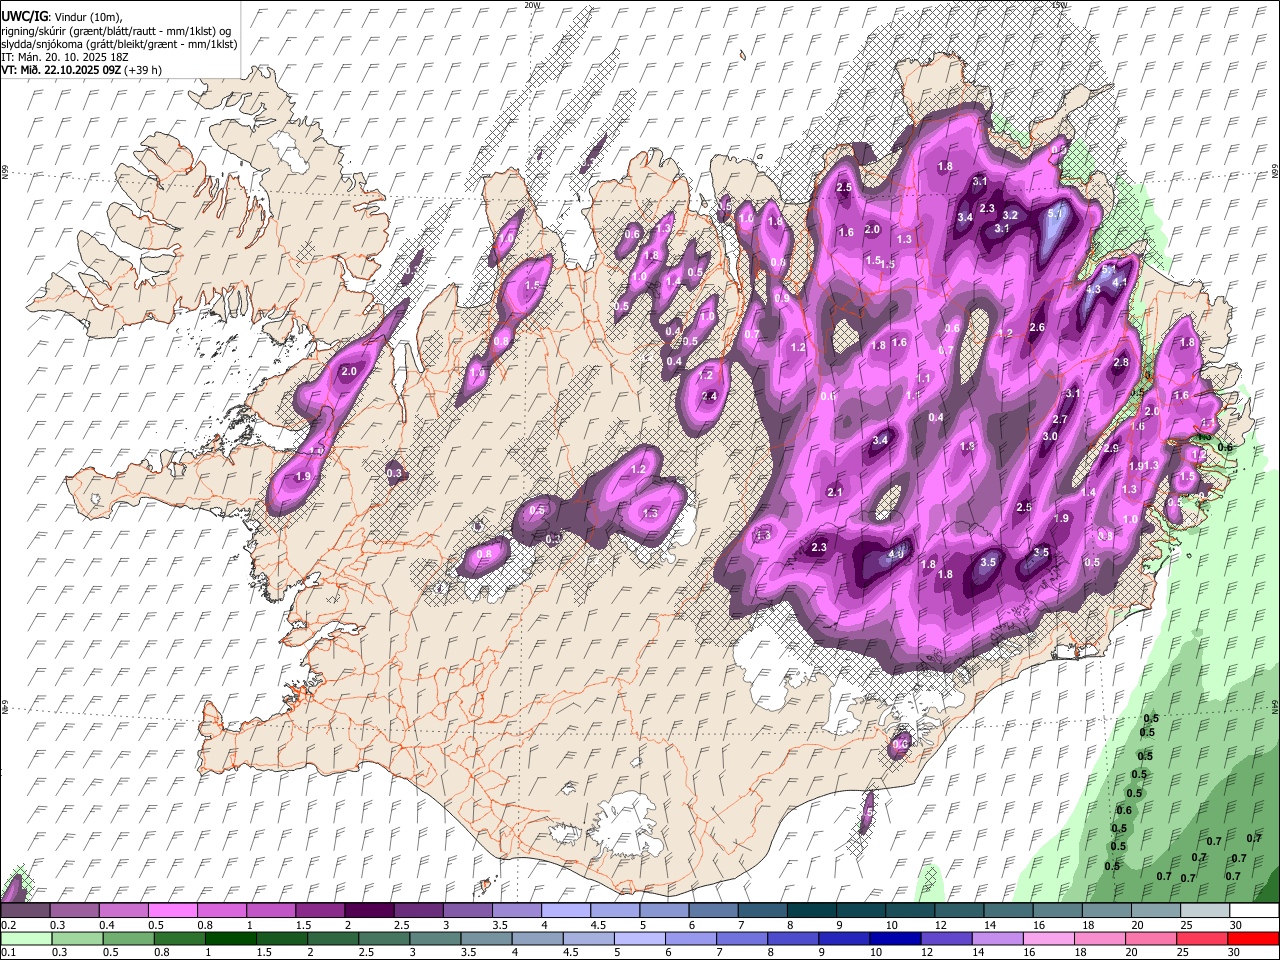Select the pale grey snow legend swatch between 25 and 30
This screenshot has height=960, width=1280.
pos(1206,911)
